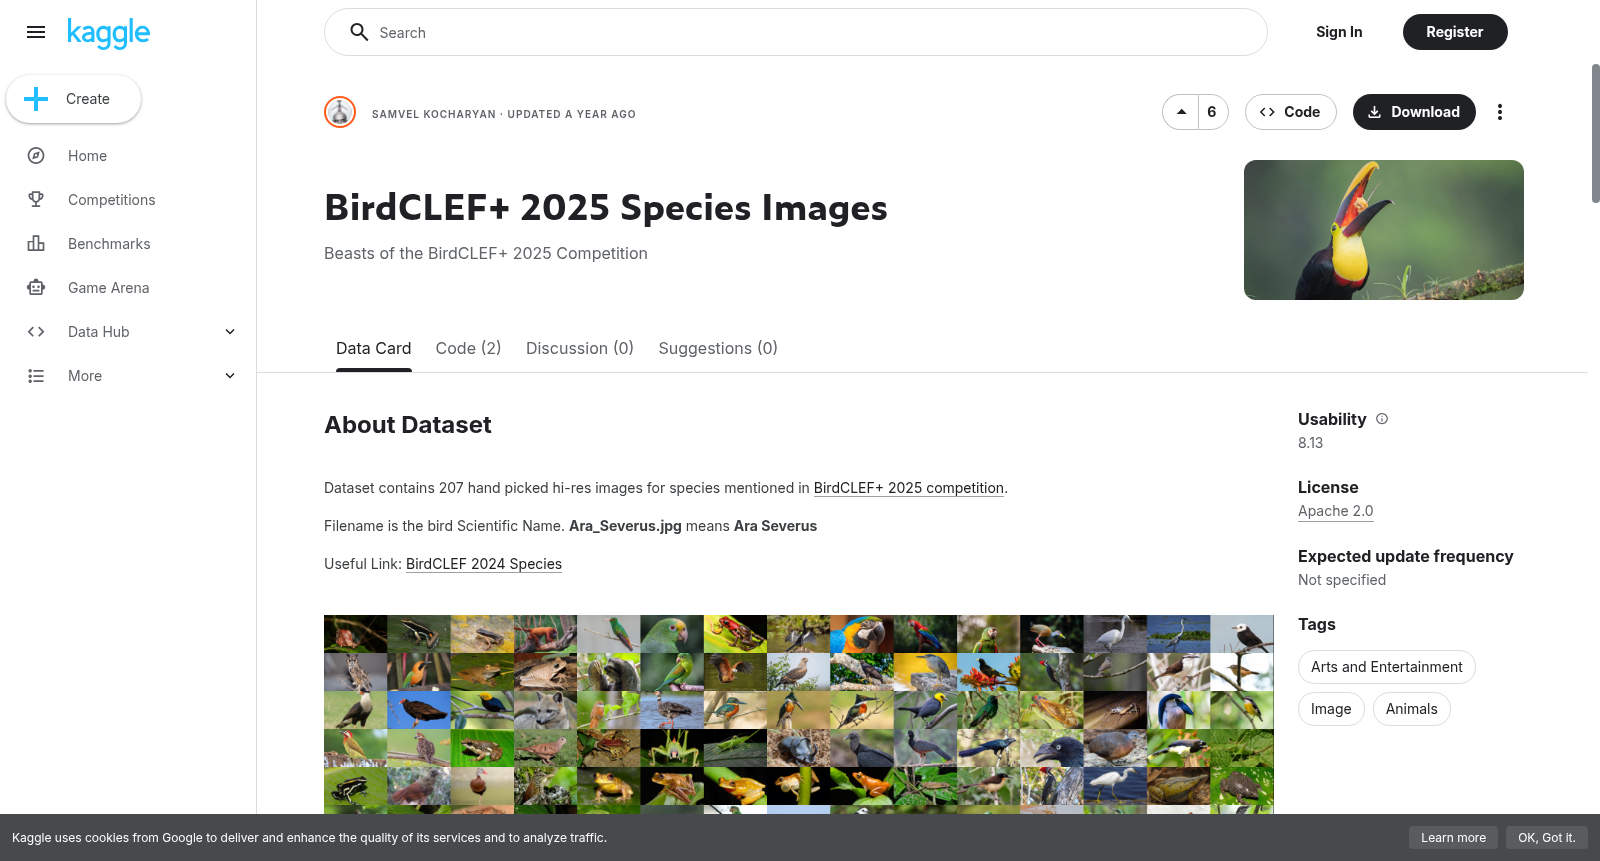
Task: Click the More list icon
Action: click(36, 376)
